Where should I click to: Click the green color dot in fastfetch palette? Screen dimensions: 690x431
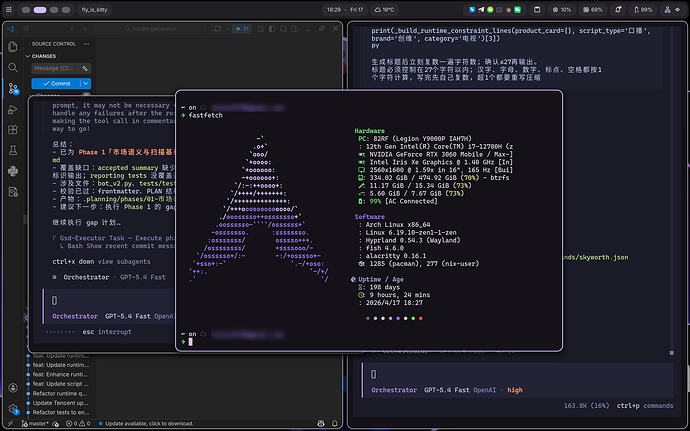[413, 318]
